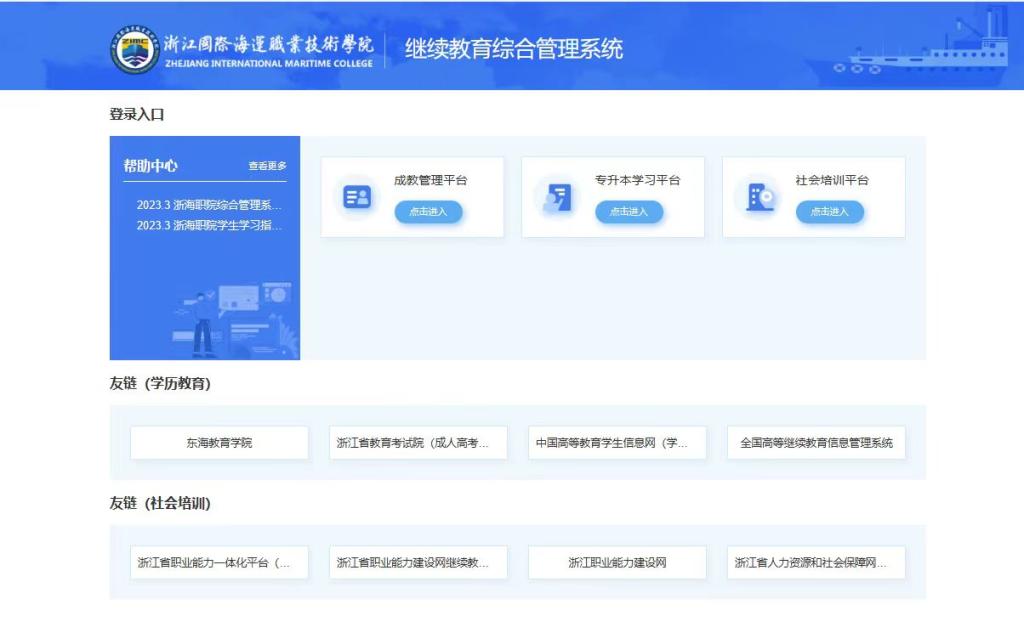Click the ZIMC college logo emblem
This screenshot has width=1024, height=627.
click(135, 50)
